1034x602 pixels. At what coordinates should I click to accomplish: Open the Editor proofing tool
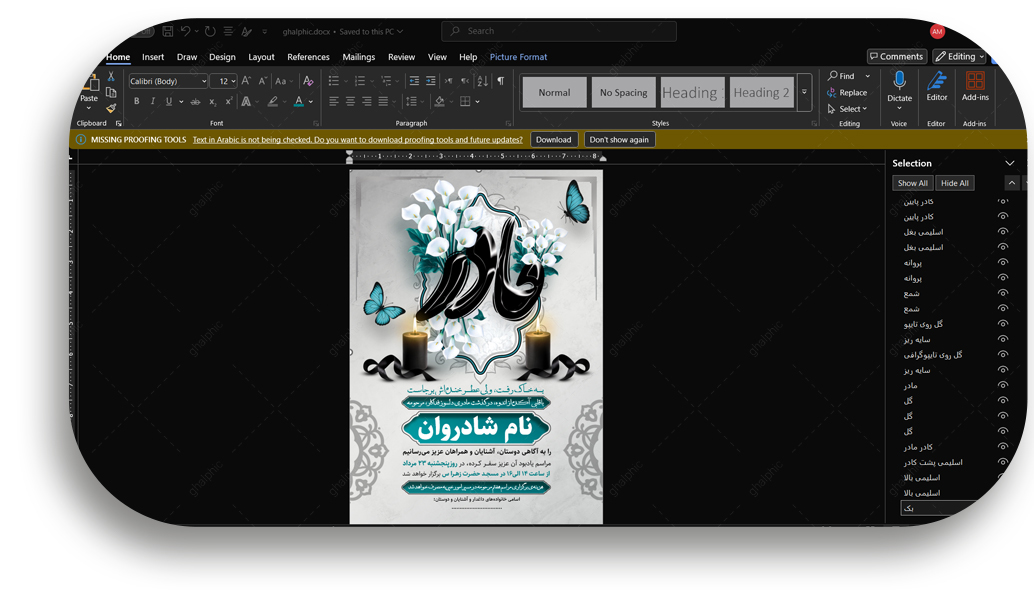tap(937, 86)
